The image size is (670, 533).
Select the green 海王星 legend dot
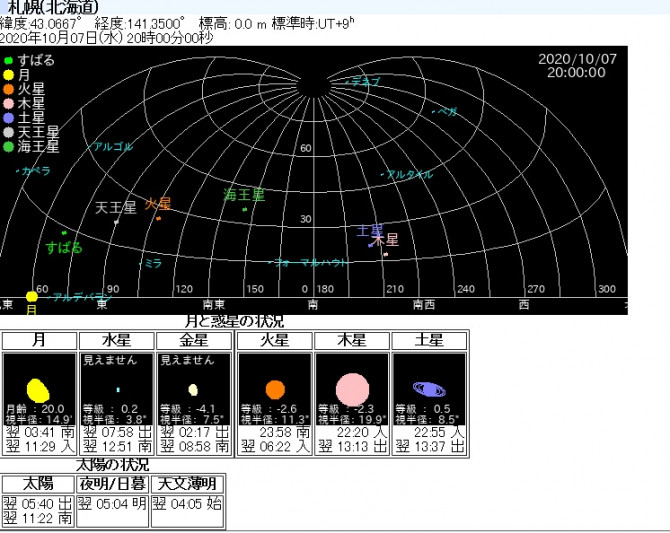[9, 147]
